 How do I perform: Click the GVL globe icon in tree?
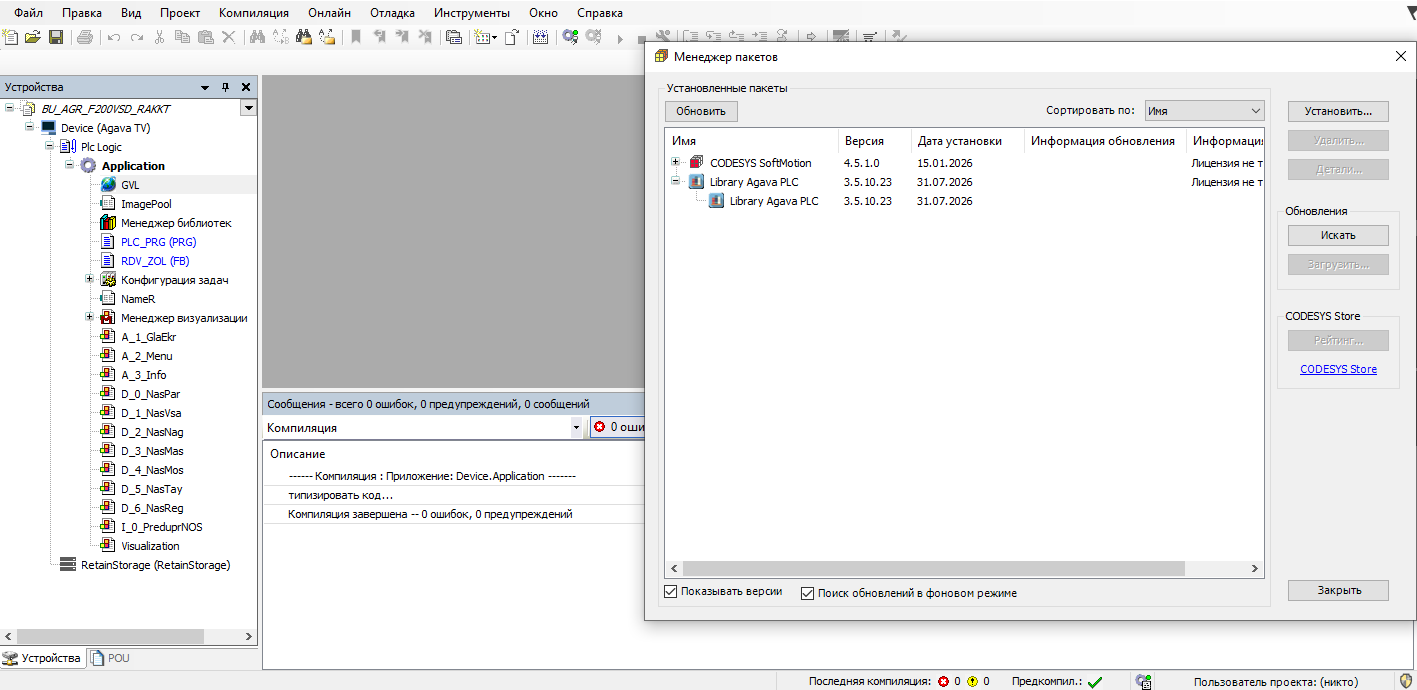click(108, 185)
